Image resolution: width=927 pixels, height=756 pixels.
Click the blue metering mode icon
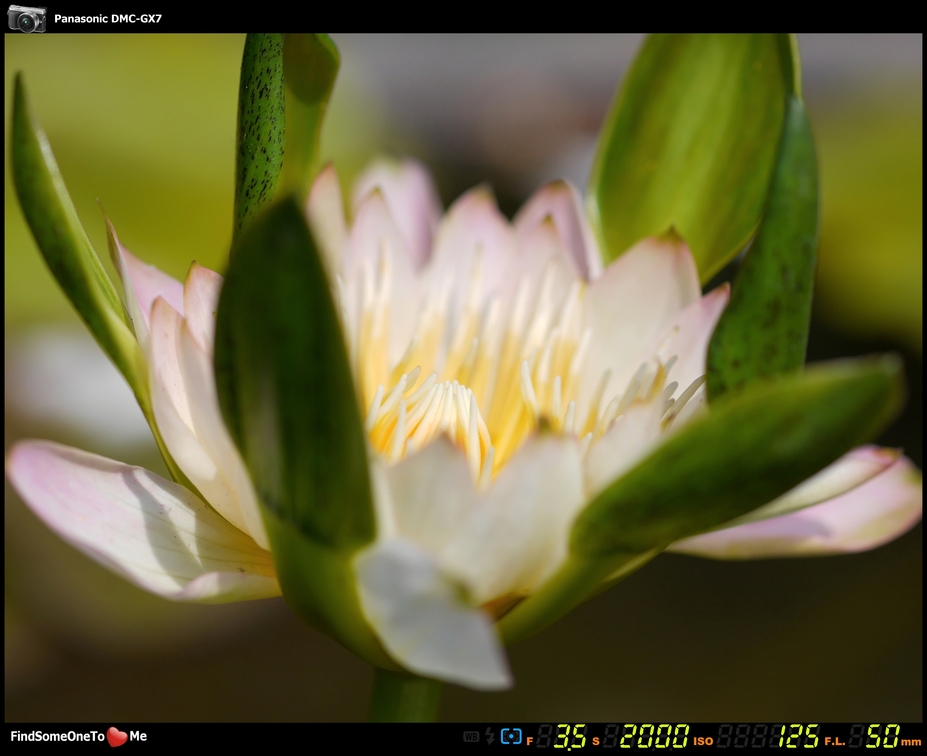click(511, 736)
